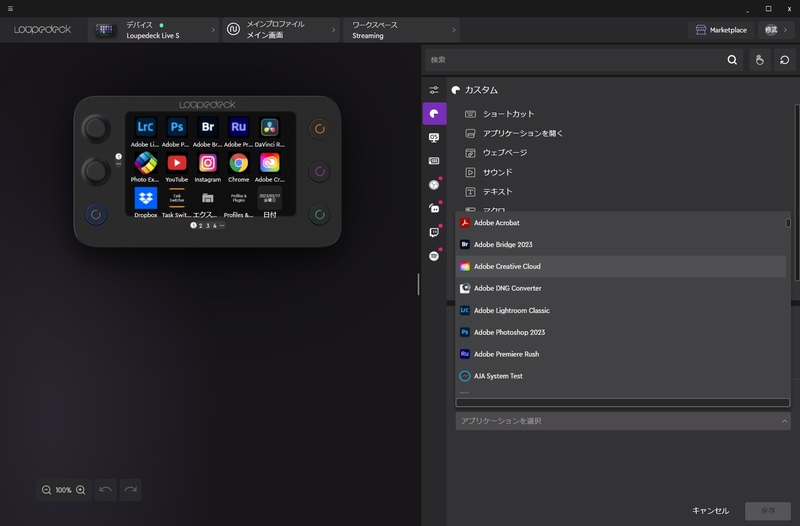Viewport: 800px width, 526px height.
Task: Select the Explorer folder button on the device
Action: point(208,198)
